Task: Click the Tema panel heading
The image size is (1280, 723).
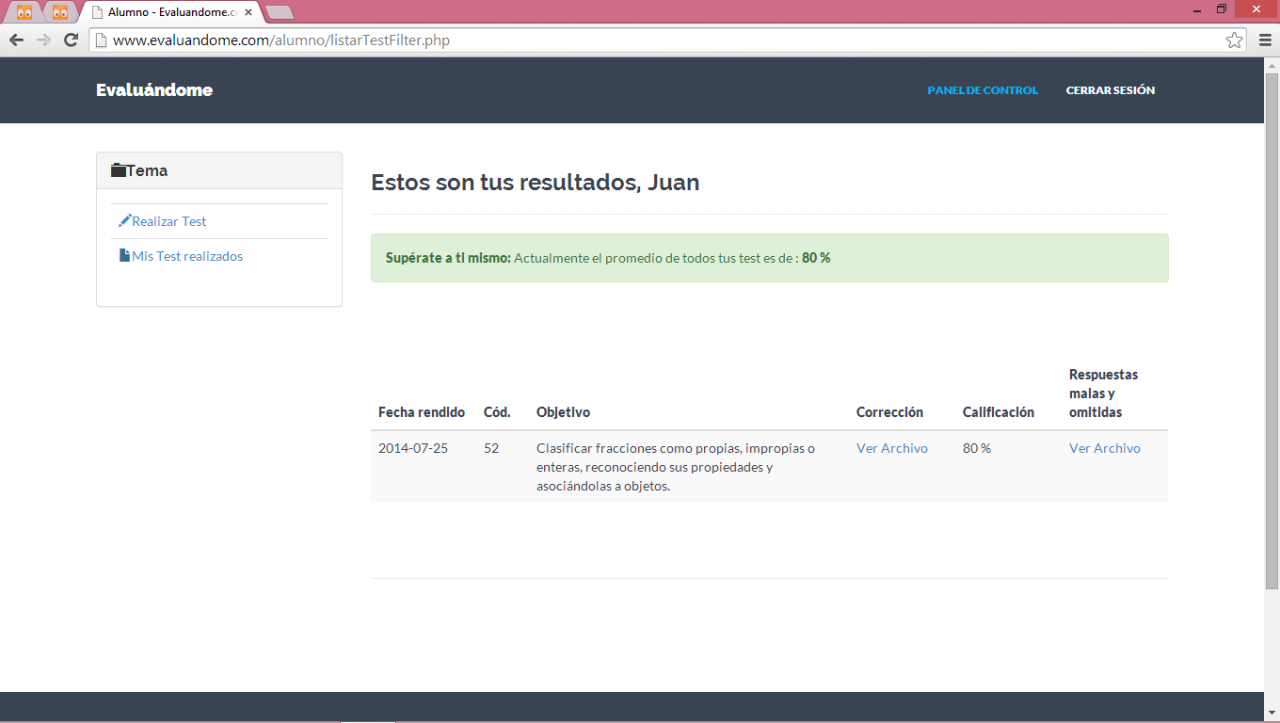Action: (219, 170)
